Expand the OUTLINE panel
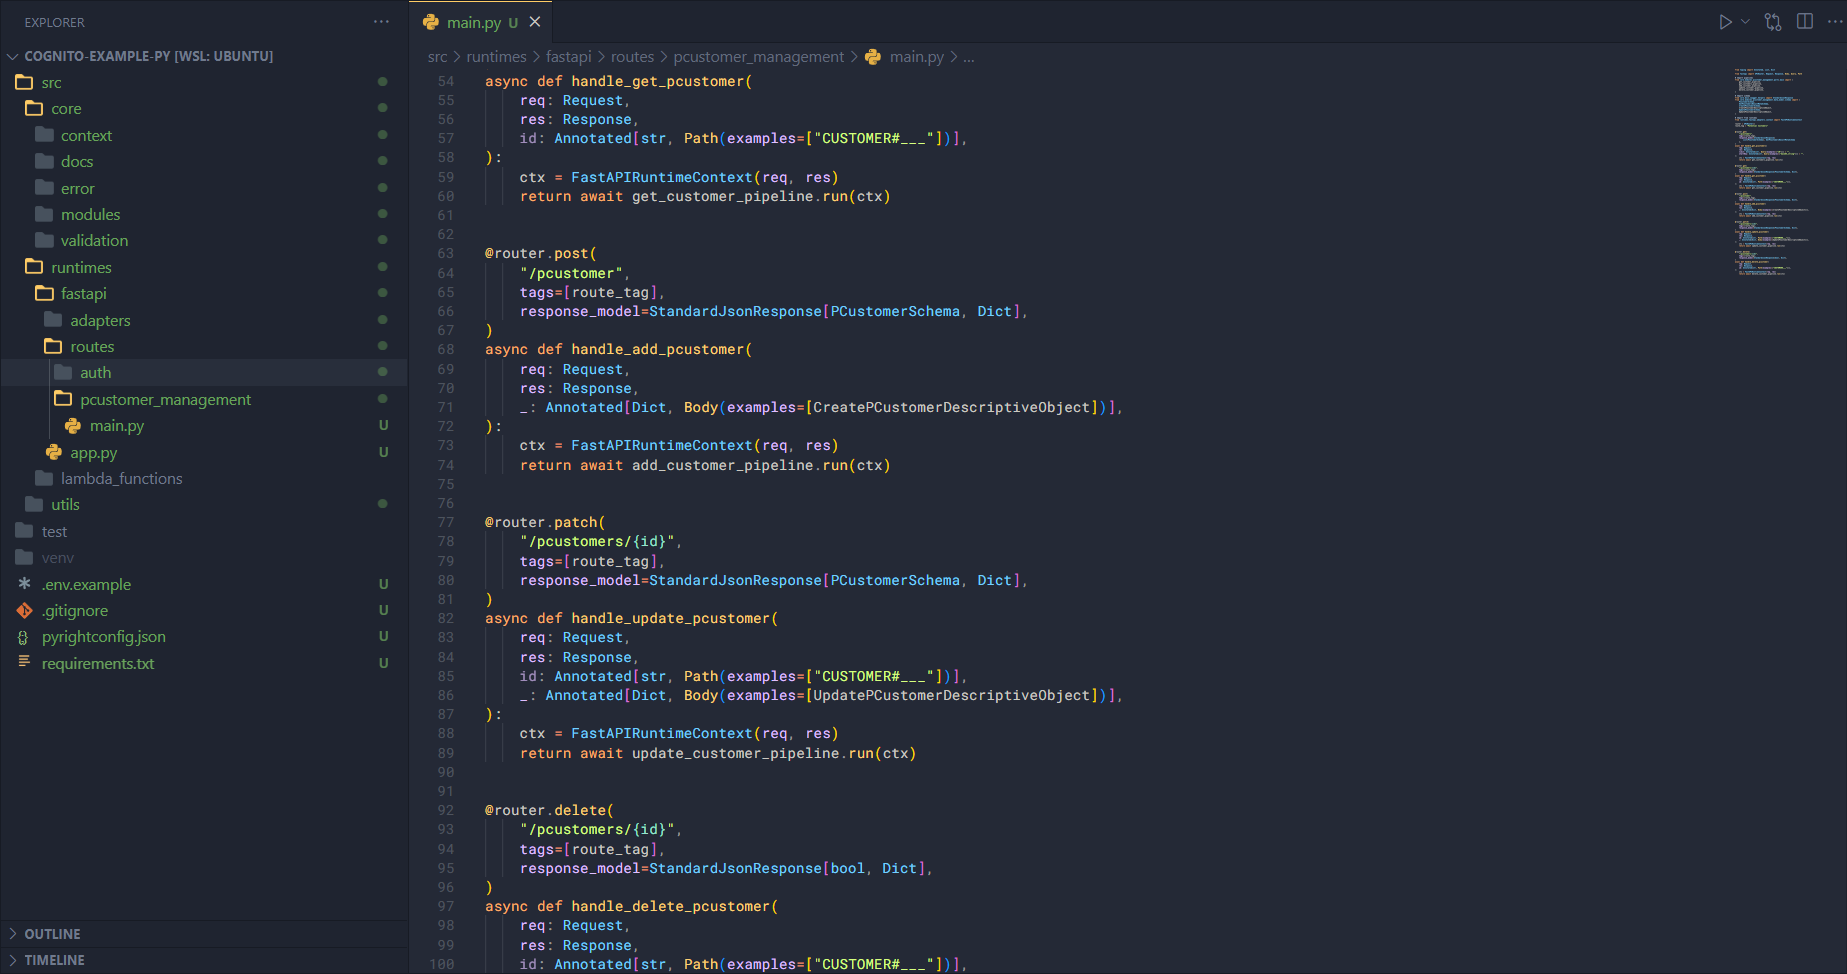This screenshot has height=974, width=1847. click(52, 934)
